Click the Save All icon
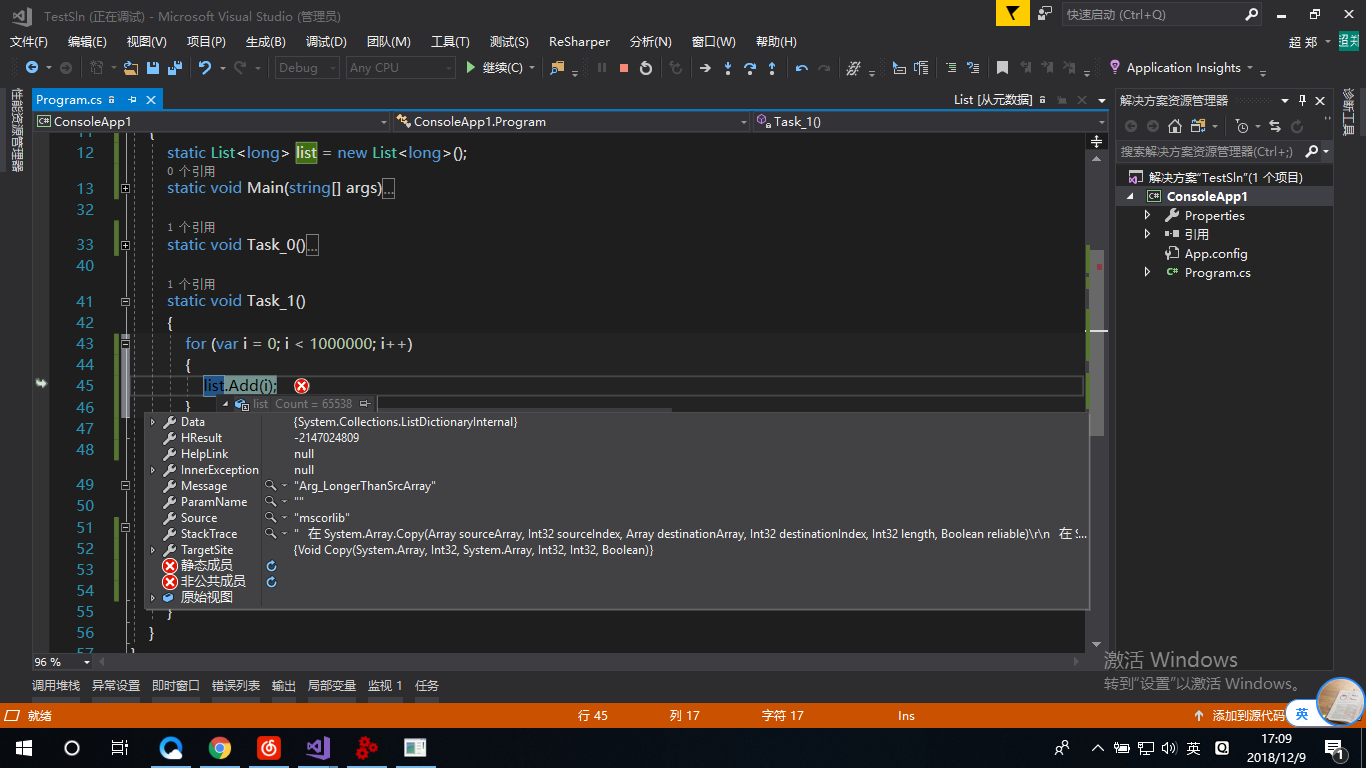1366x768 pixels. click(x=174, y=68)
